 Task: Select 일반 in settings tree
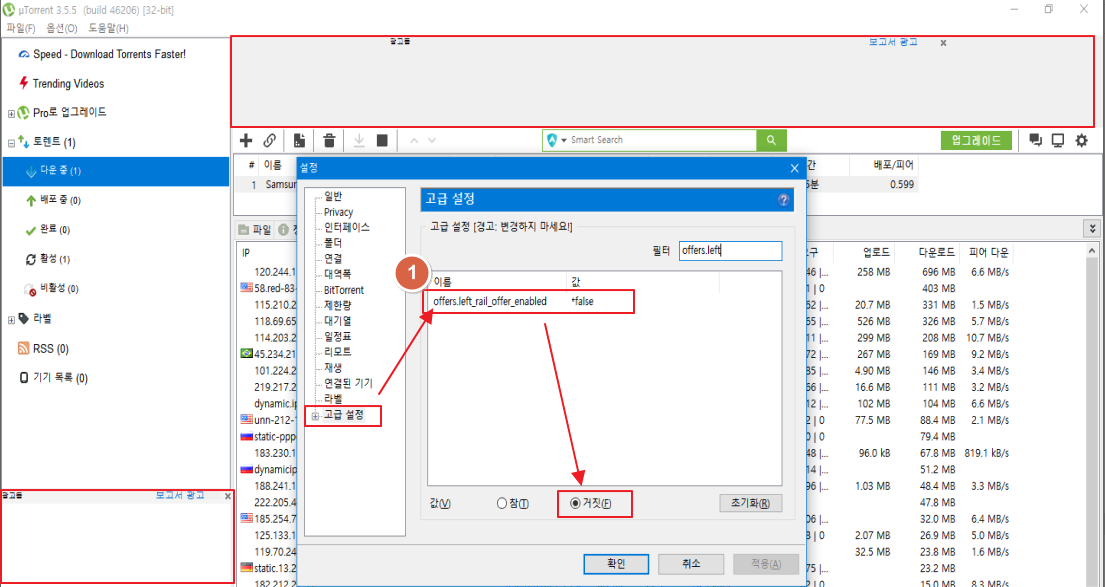coord(333,197)
